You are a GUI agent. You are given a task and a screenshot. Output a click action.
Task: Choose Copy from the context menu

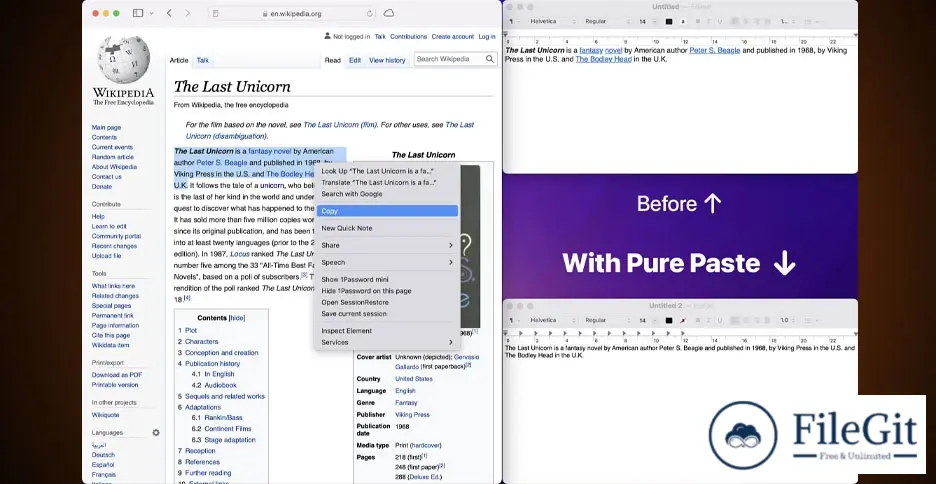387,211
